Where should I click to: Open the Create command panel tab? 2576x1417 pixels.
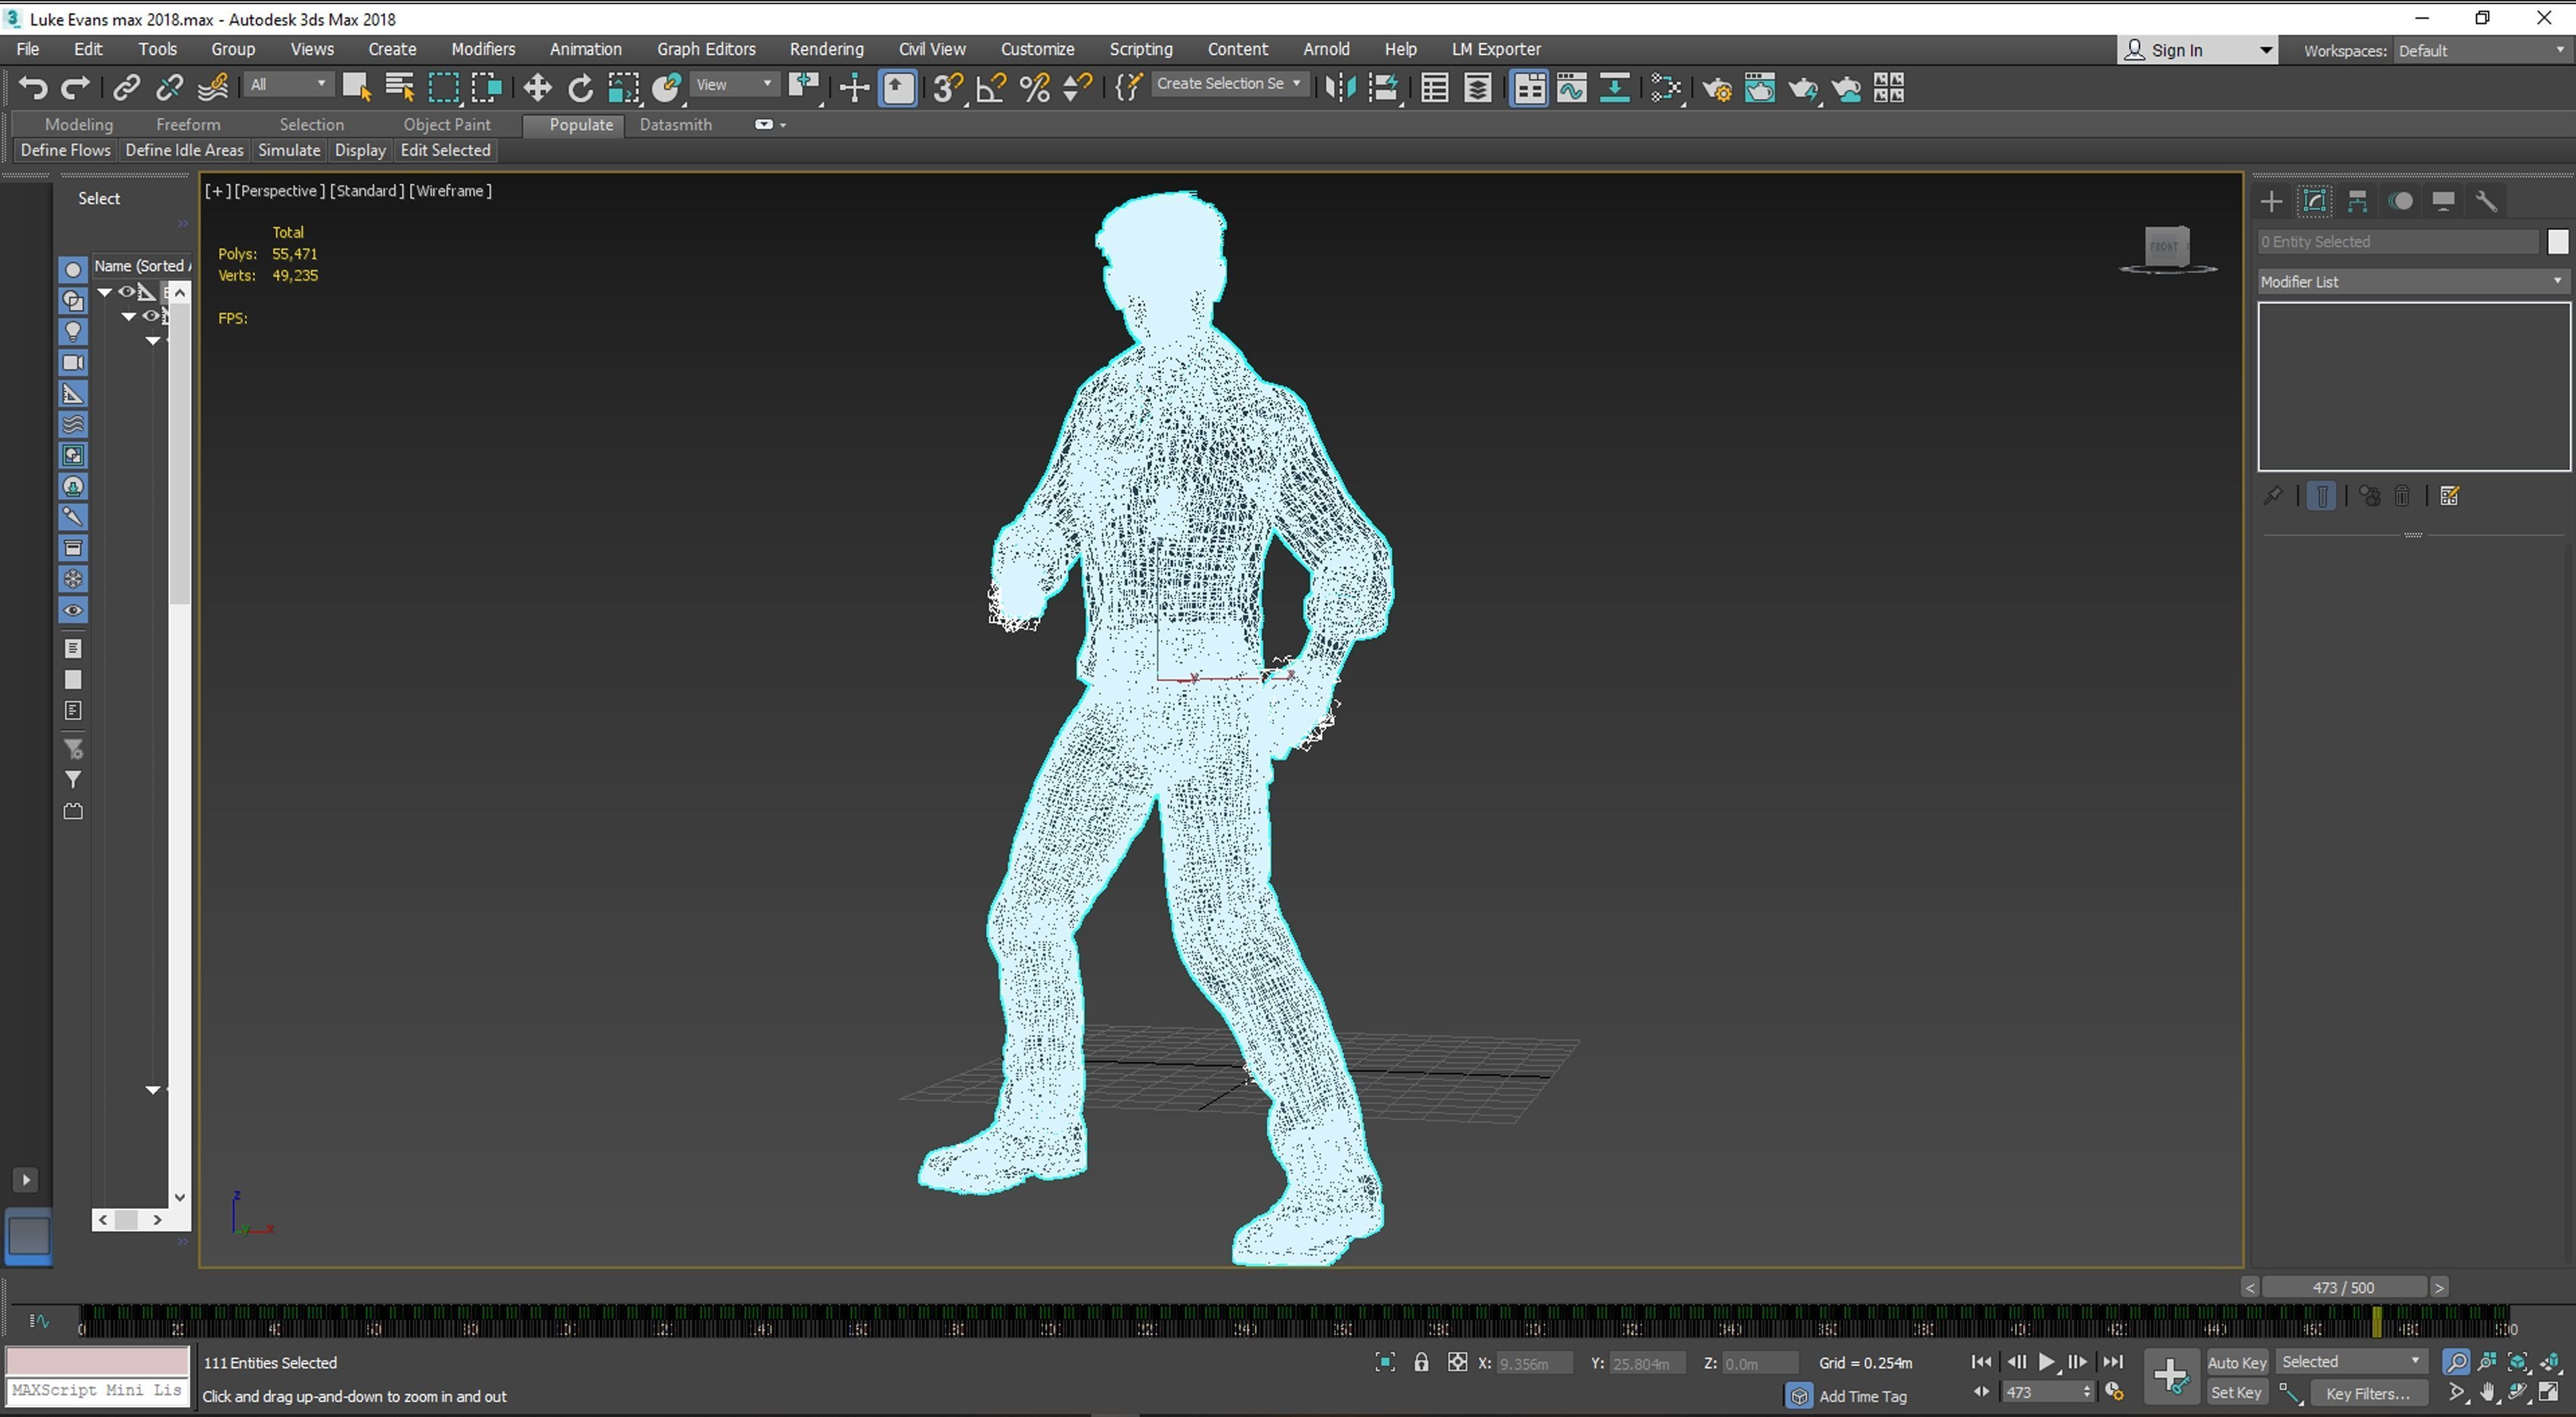(2271, 201)
